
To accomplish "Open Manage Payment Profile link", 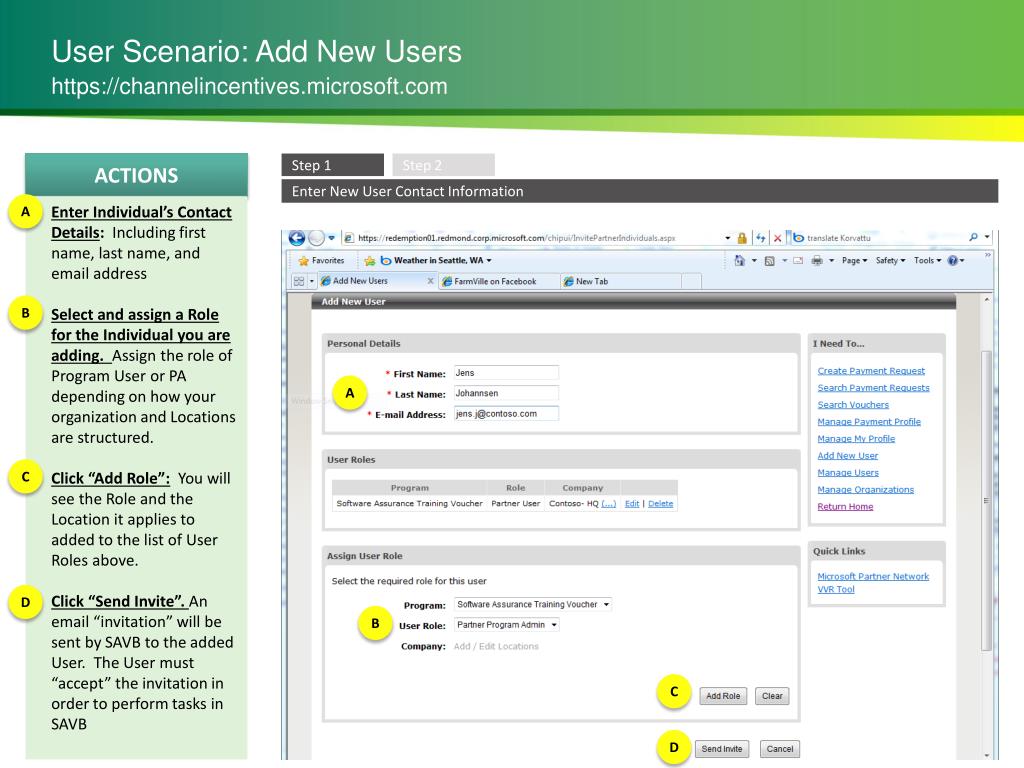I will coord(868,421).
